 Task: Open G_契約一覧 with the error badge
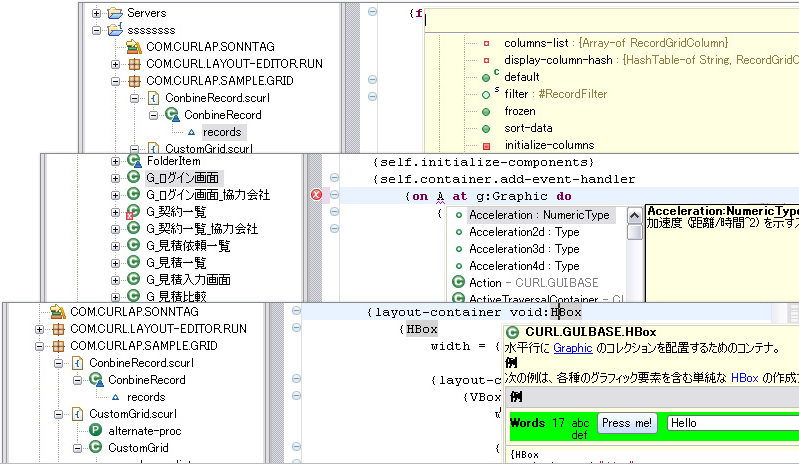pyautogui.click(x=175, y=211)
